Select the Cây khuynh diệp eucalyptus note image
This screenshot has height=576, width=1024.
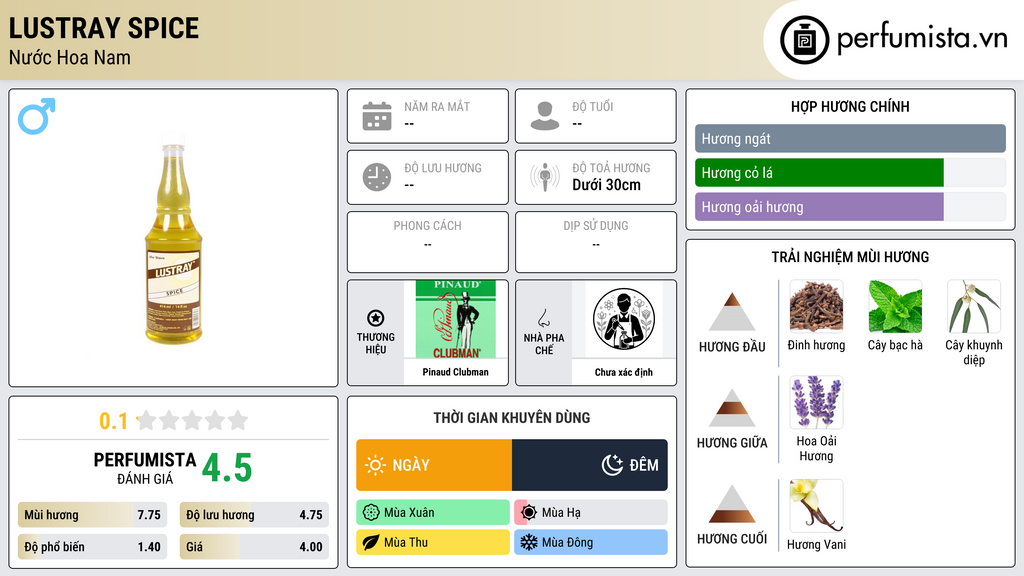(x=974, y=306)
